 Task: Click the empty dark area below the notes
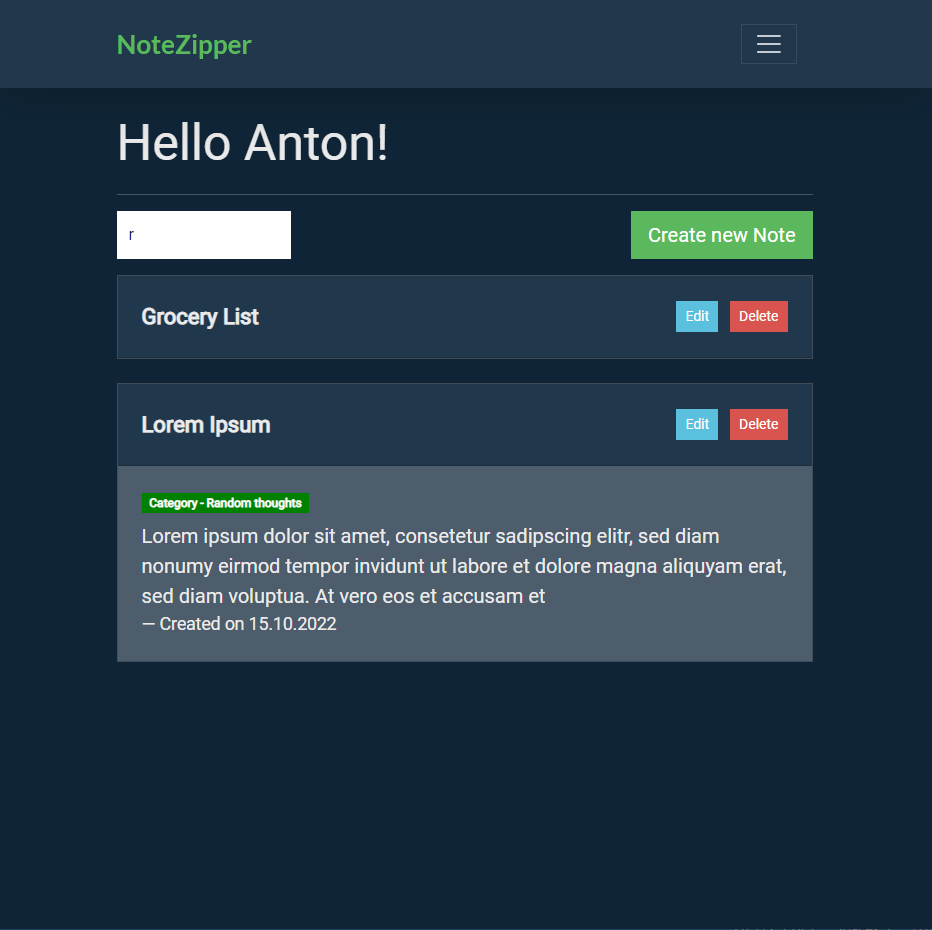click(x=464, y=790)
